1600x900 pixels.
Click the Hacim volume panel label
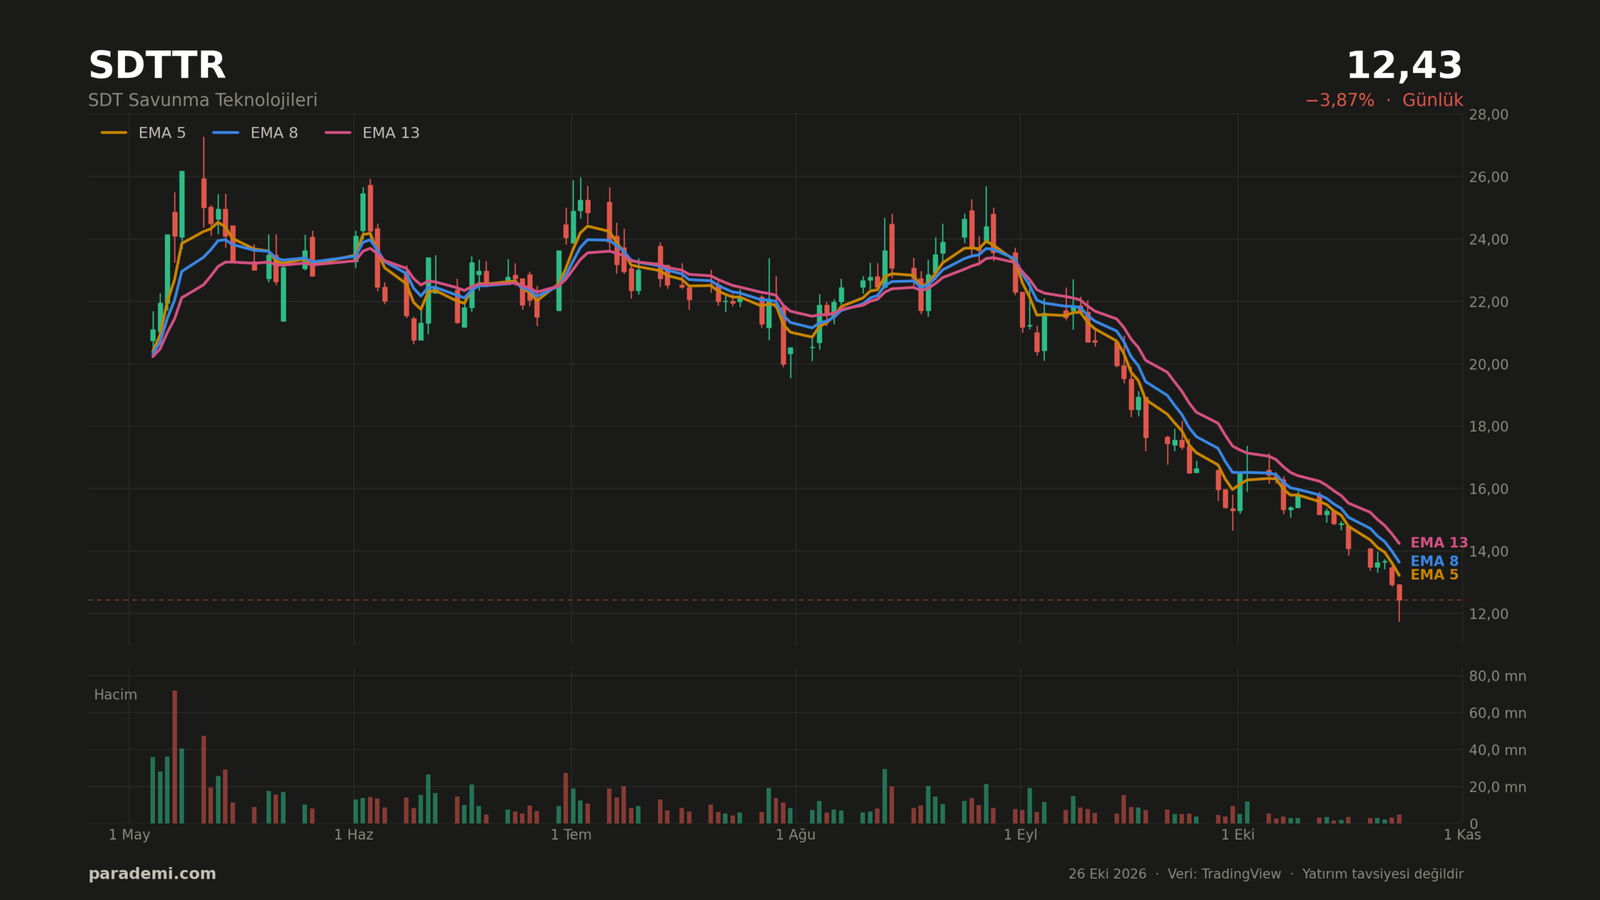[116, 695]
